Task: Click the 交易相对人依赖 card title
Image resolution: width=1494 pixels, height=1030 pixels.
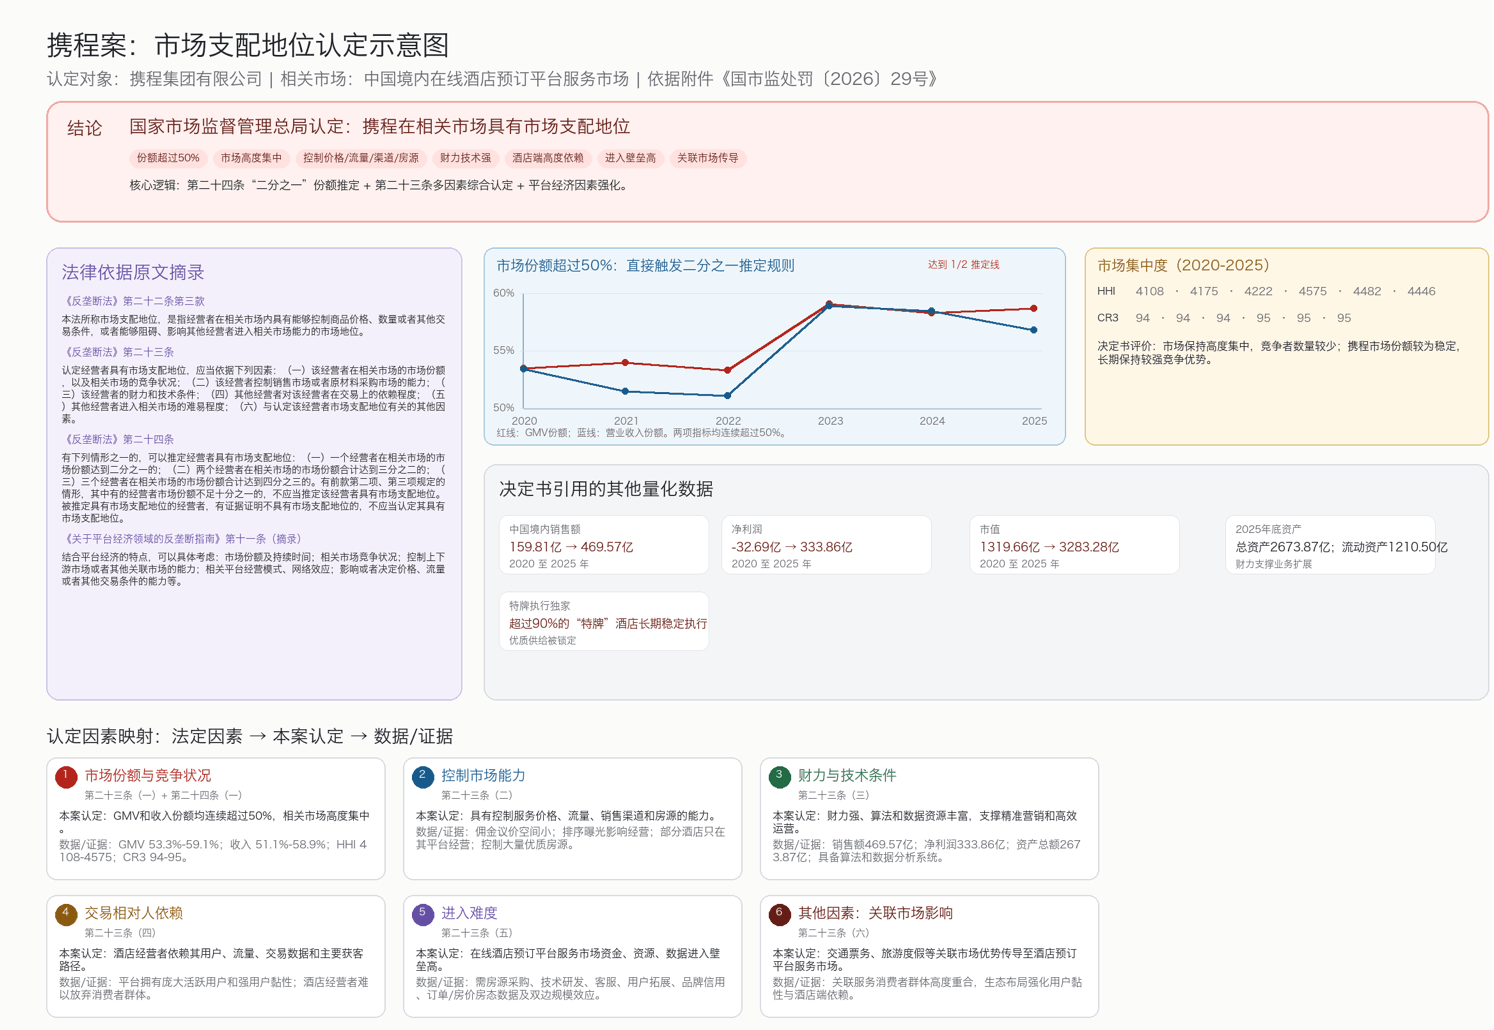Action: pos(133,913)
